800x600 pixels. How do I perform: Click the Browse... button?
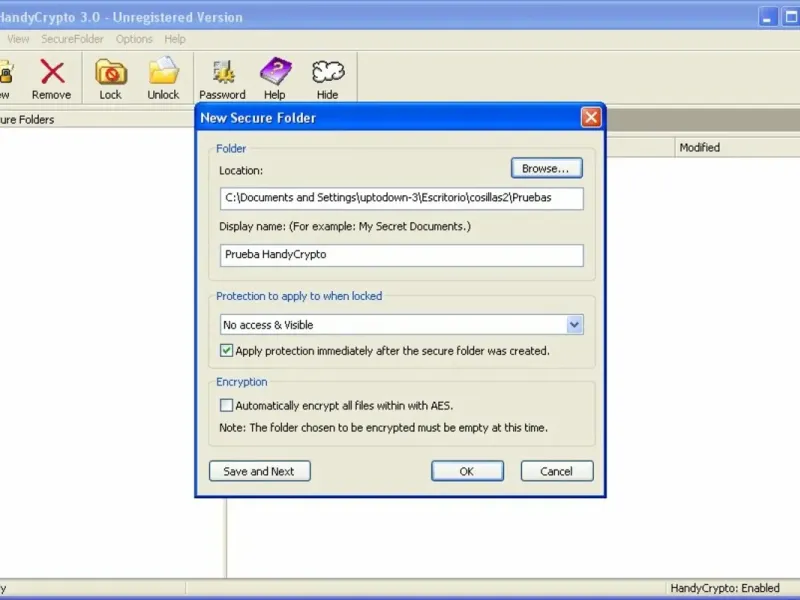tap(546, 168)
